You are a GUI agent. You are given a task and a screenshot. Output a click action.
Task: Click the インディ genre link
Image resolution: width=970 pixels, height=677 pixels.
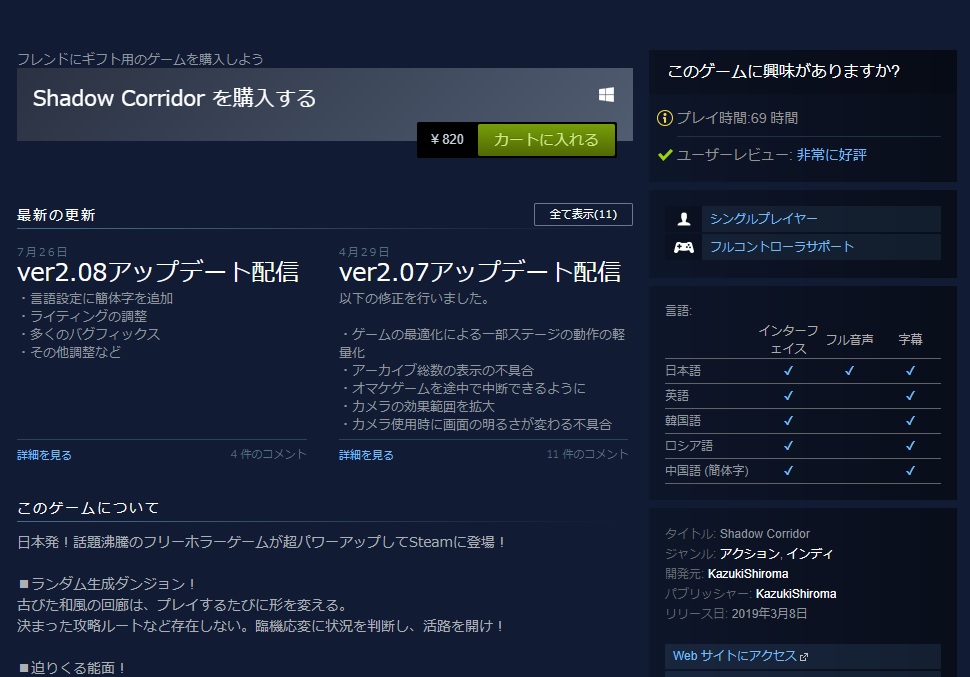(809, 554)
